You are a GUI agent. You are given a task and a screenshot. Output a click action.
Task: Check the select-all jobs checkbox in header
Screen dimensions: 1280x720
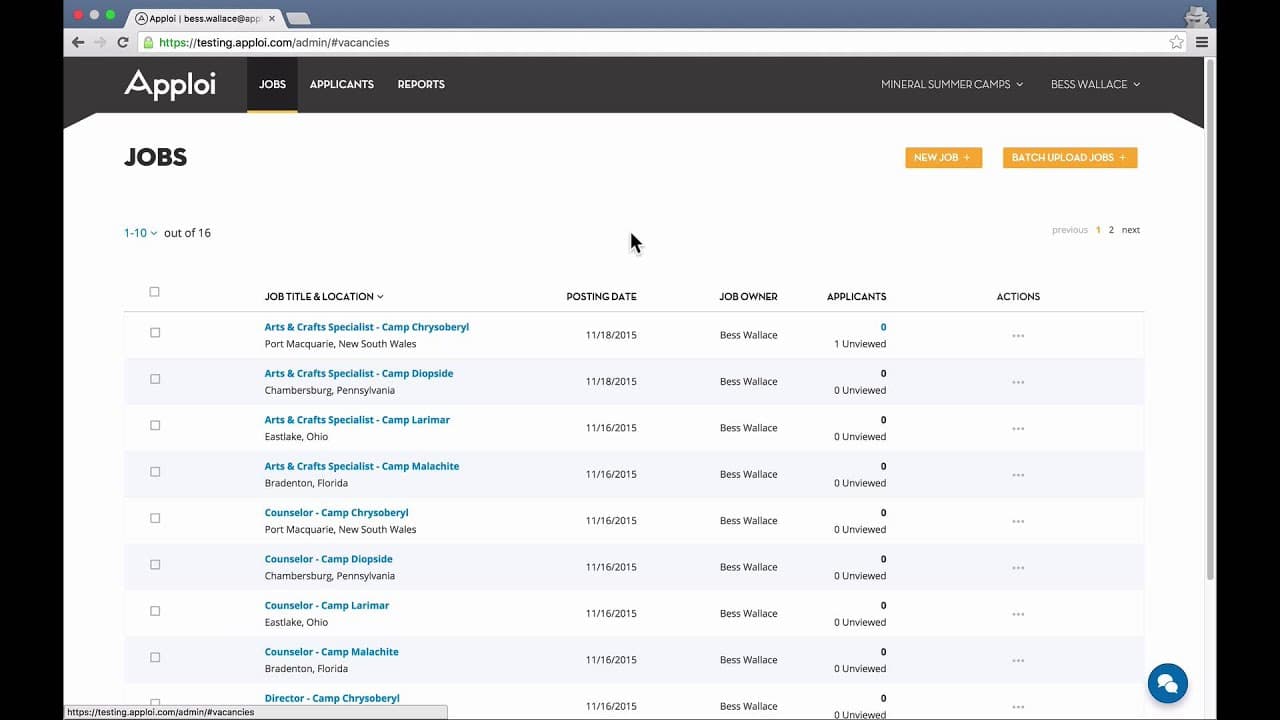[x=154, y=292]
